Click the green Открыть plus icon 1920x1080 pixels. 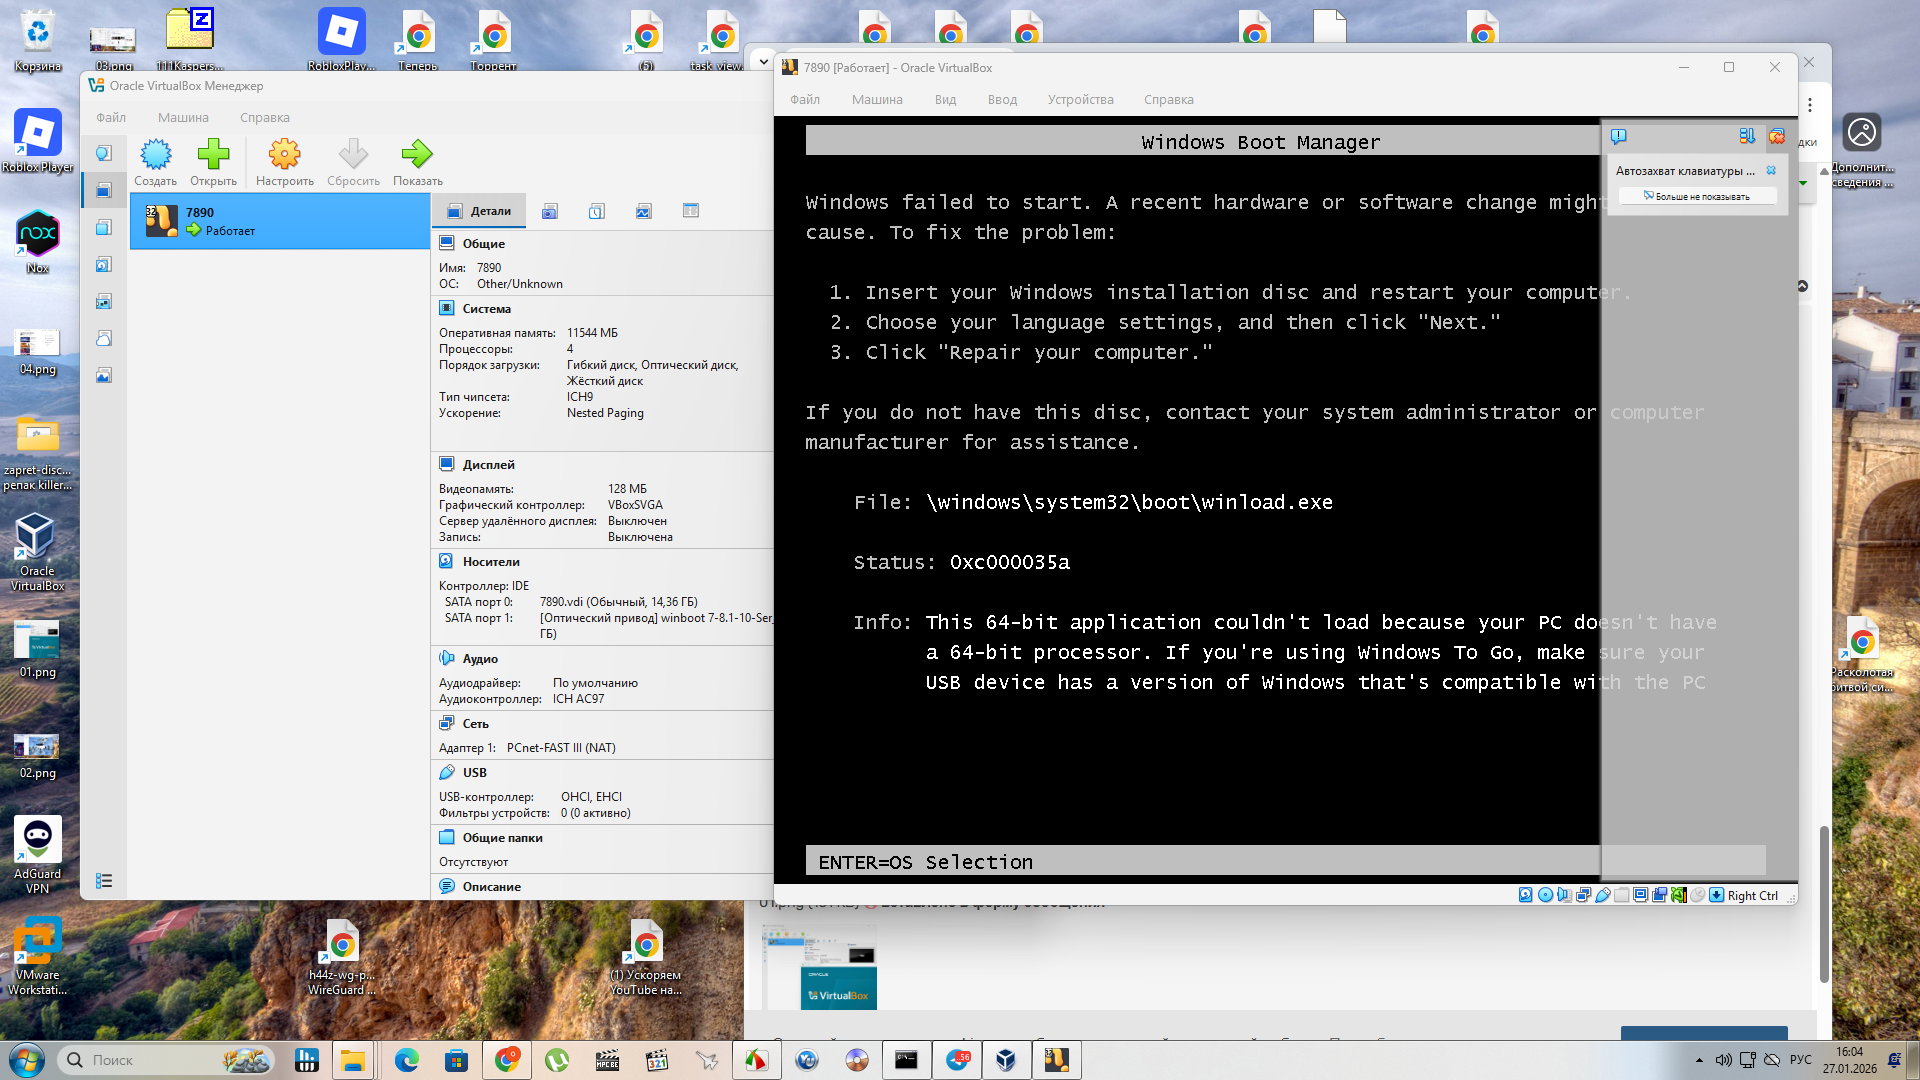tap(213, 155)
